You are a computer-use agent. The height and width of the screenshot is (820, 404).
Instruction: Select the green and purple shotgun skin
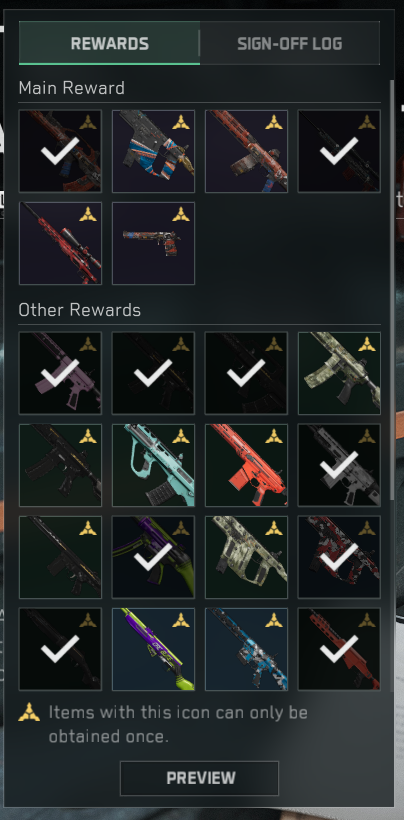coord(153,649)
